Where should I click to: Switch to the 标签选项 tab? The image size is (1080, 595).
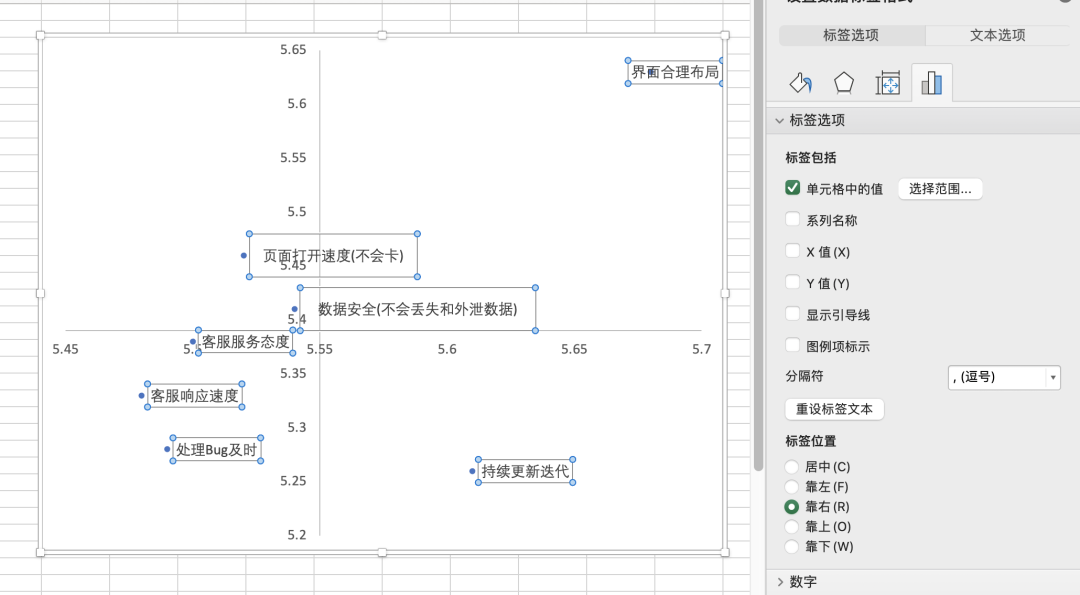(851, 35)
